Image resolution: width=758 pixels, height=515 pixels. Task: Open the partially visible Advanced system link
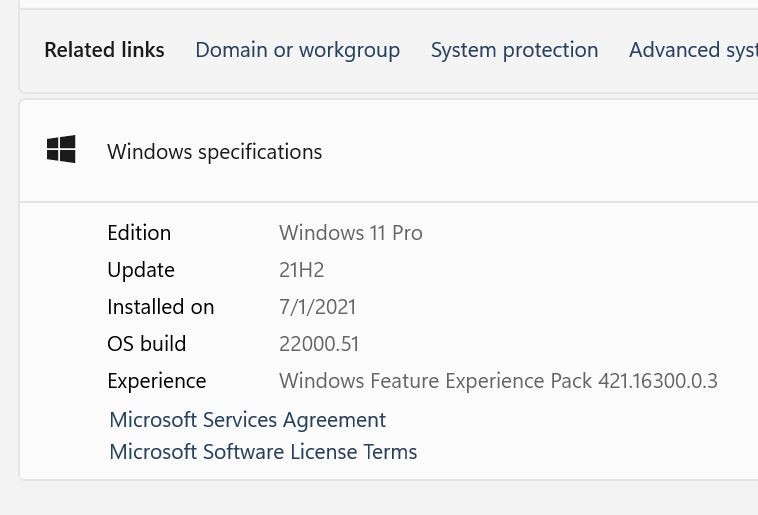click(x=693, y=50)
